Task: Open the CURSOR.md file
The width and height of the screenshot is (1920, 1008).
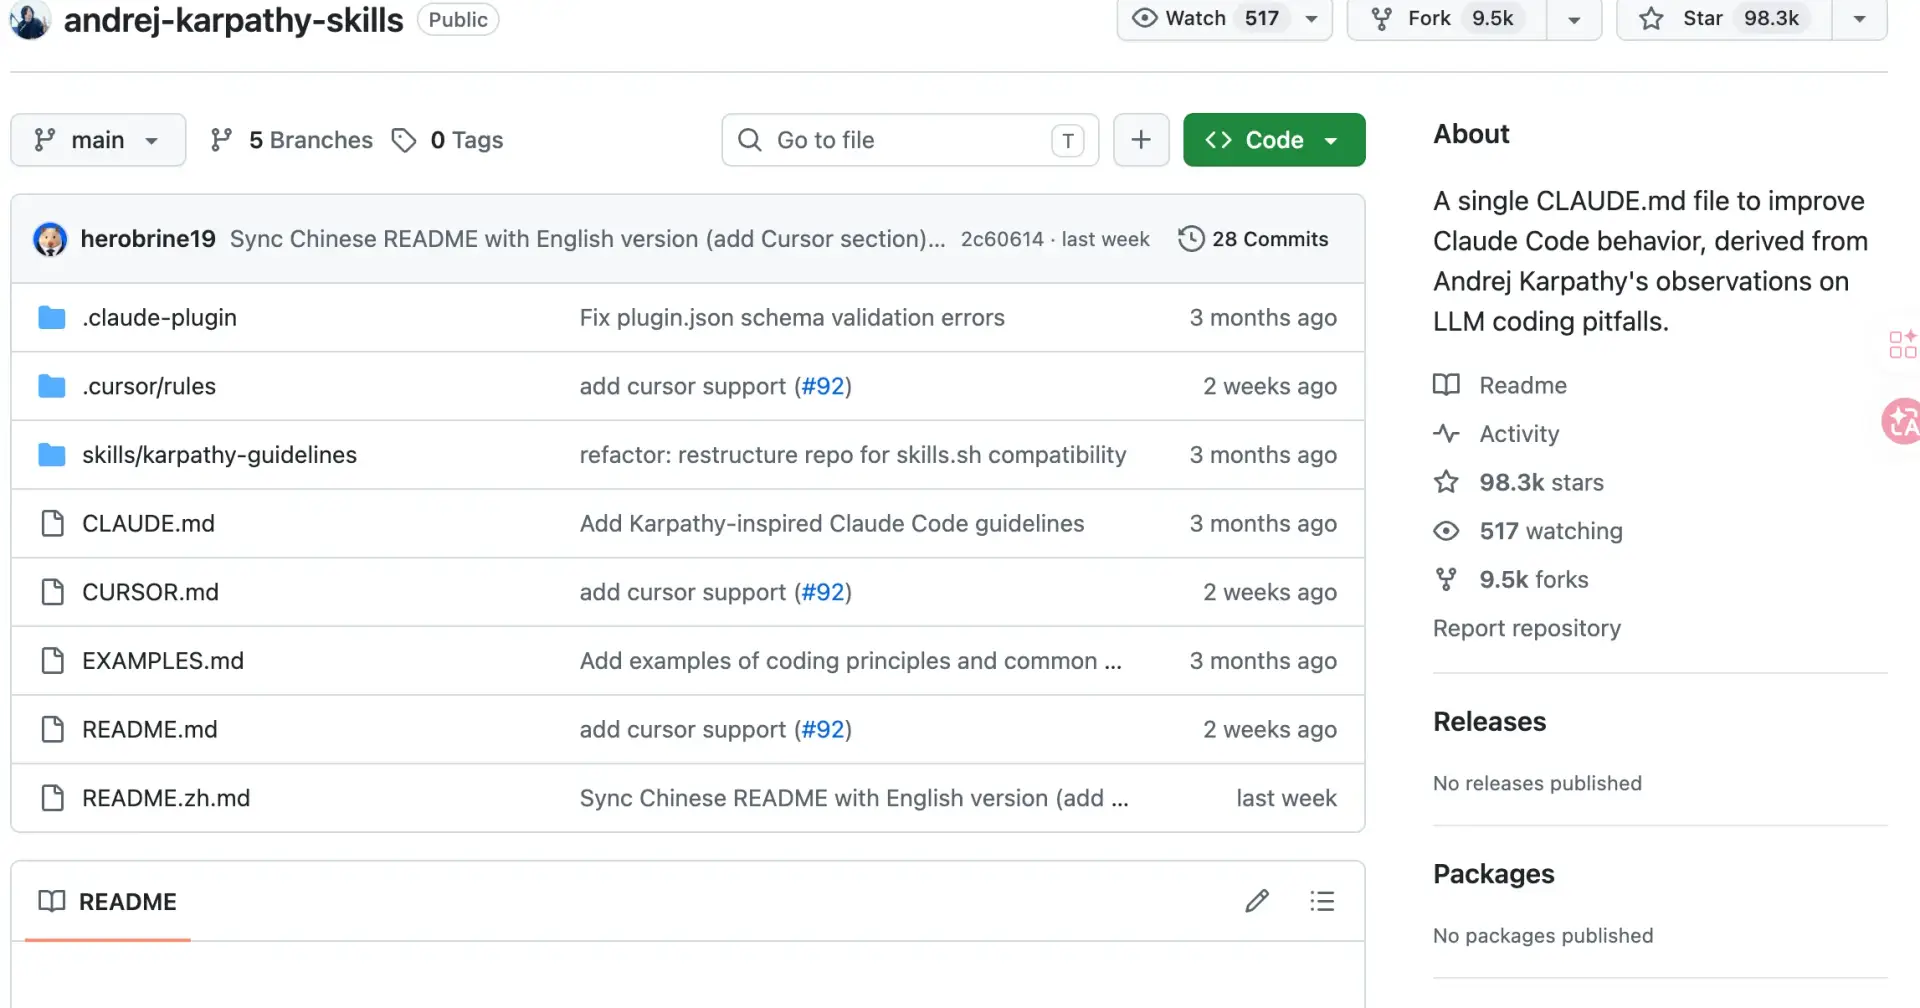Action: [150, 593]
